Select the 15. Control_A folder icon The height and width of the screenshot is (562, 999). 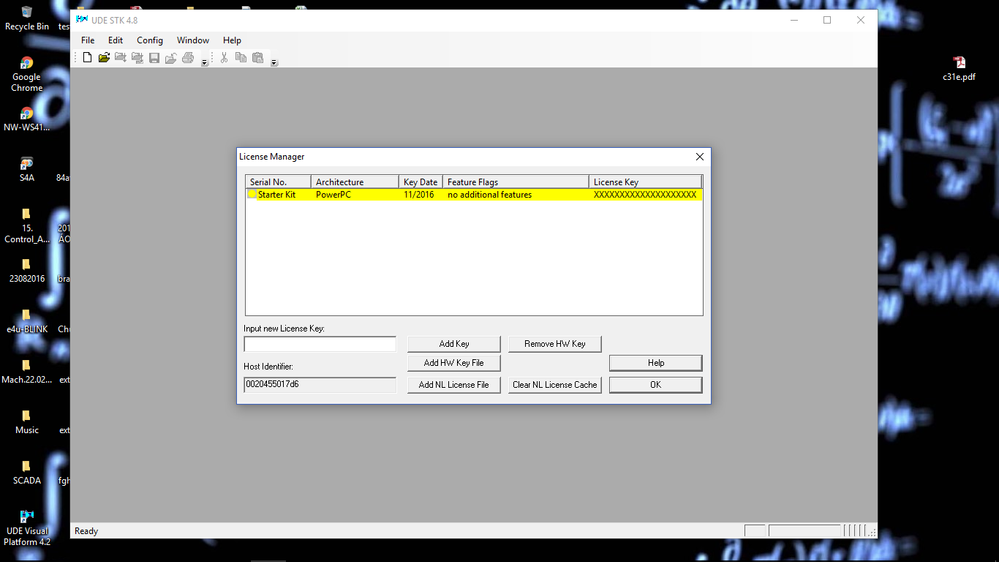27,226
